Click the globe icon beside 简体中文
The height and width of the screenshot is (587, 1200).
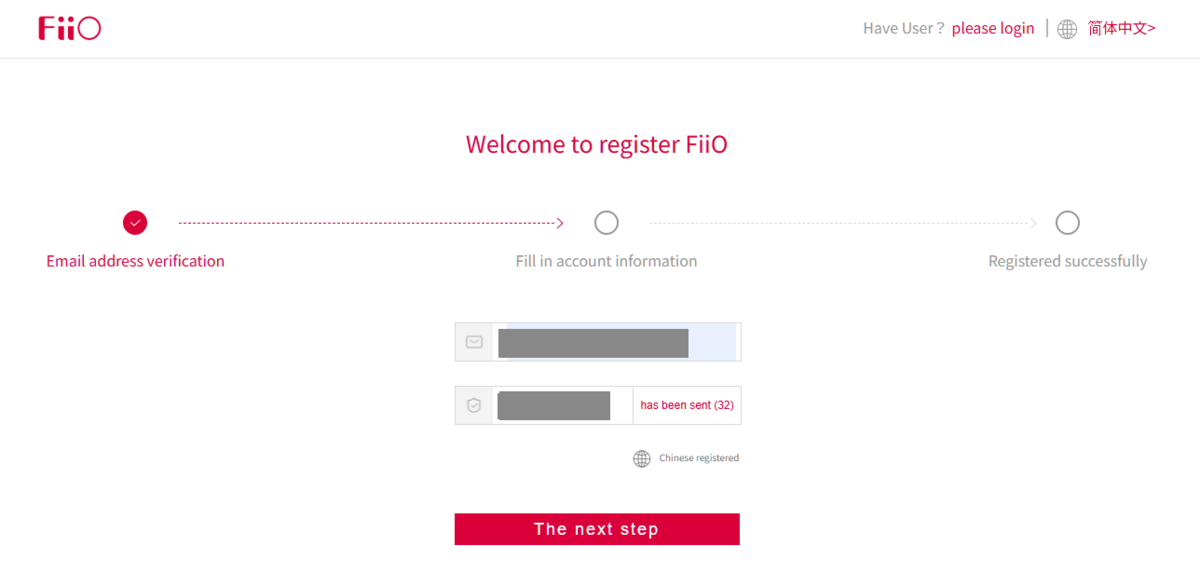tap(1067, 29)
